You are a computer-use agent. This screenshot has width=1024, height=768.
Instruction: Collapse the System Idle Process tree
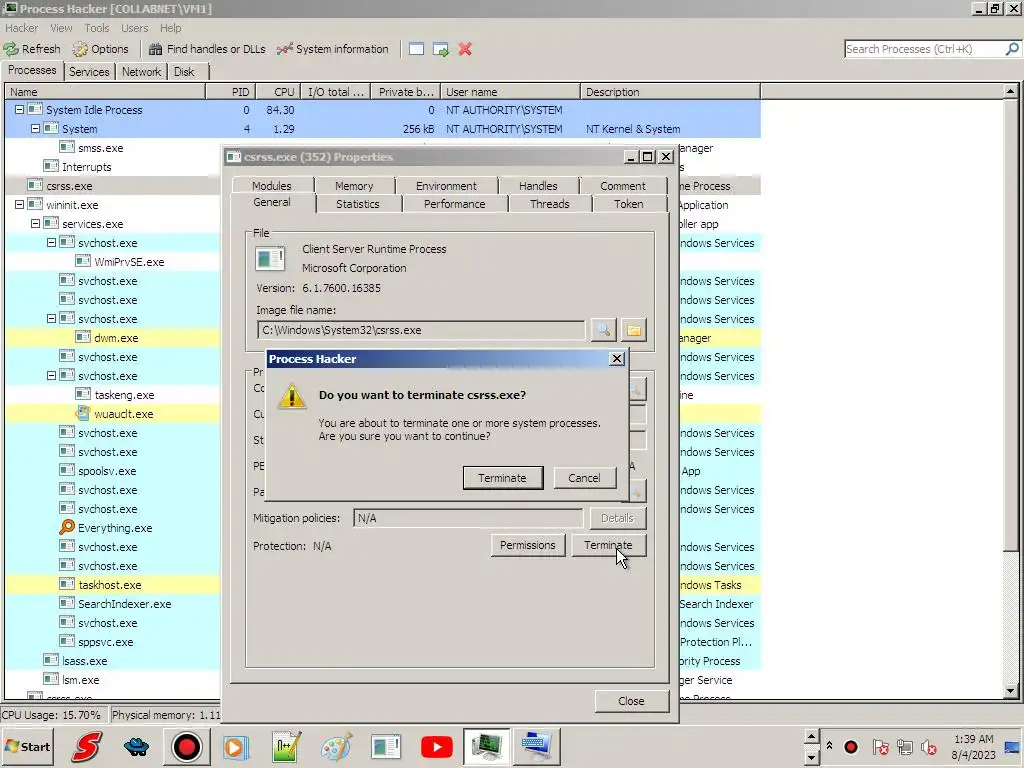click(20, 110)
